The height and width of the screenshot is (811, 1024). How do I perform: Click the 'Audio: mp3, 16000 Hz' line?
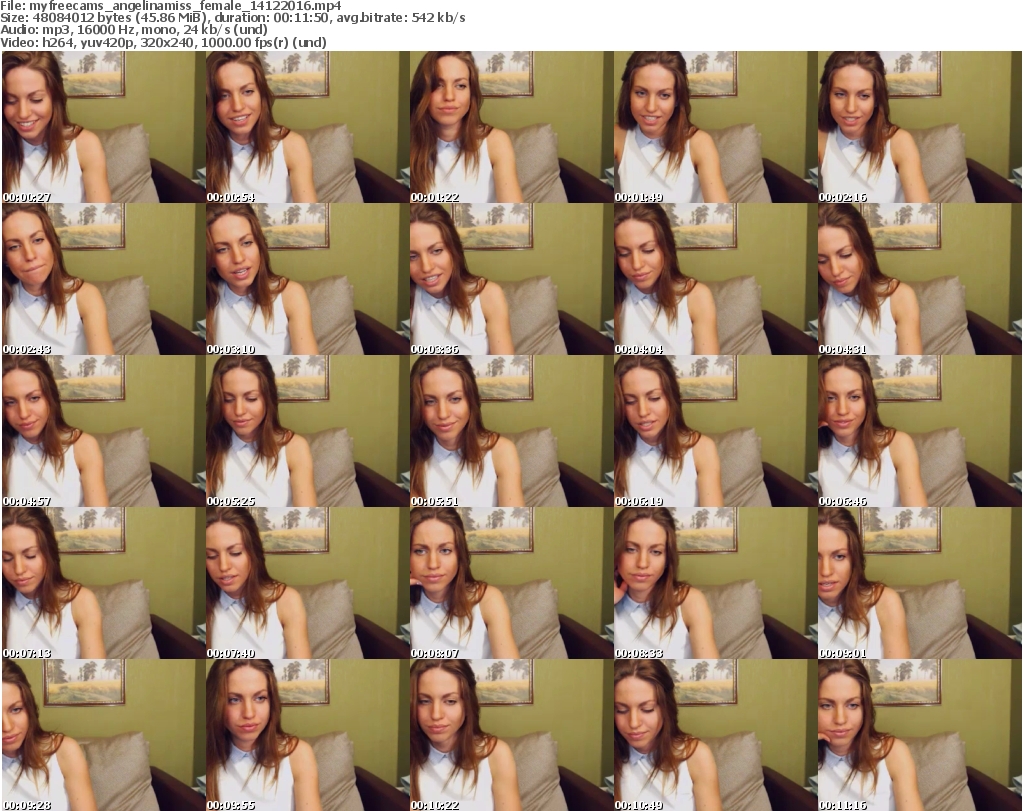[134, 30]
